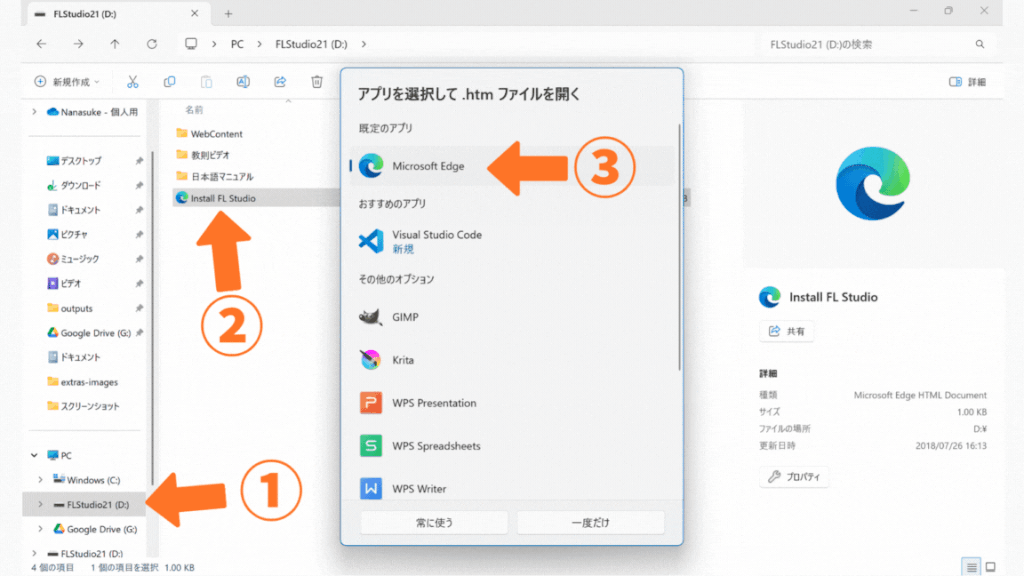Expand the Nanasuke personal OneDrive node

click(35, 112)
